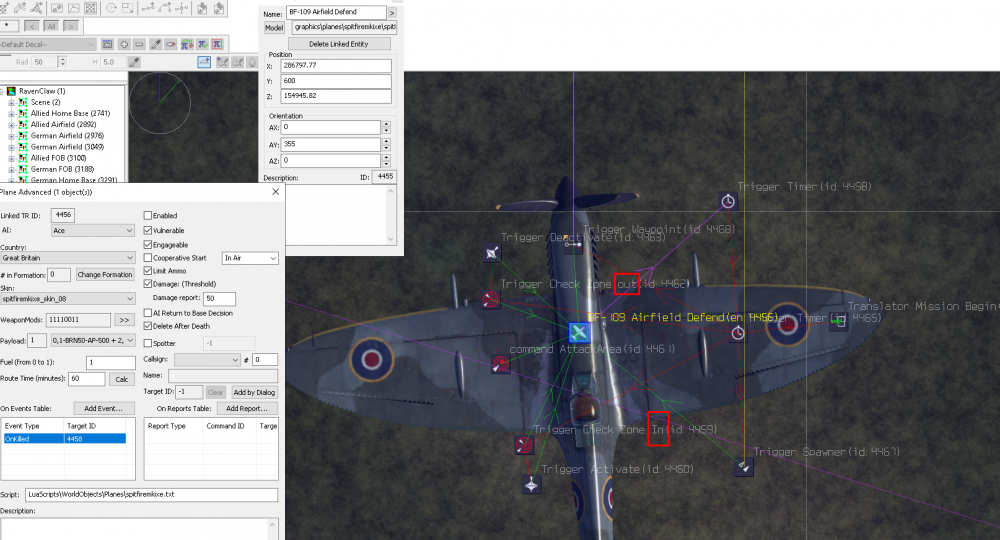Select the Trigger Spawner node icon

click(x=742, y=467)
